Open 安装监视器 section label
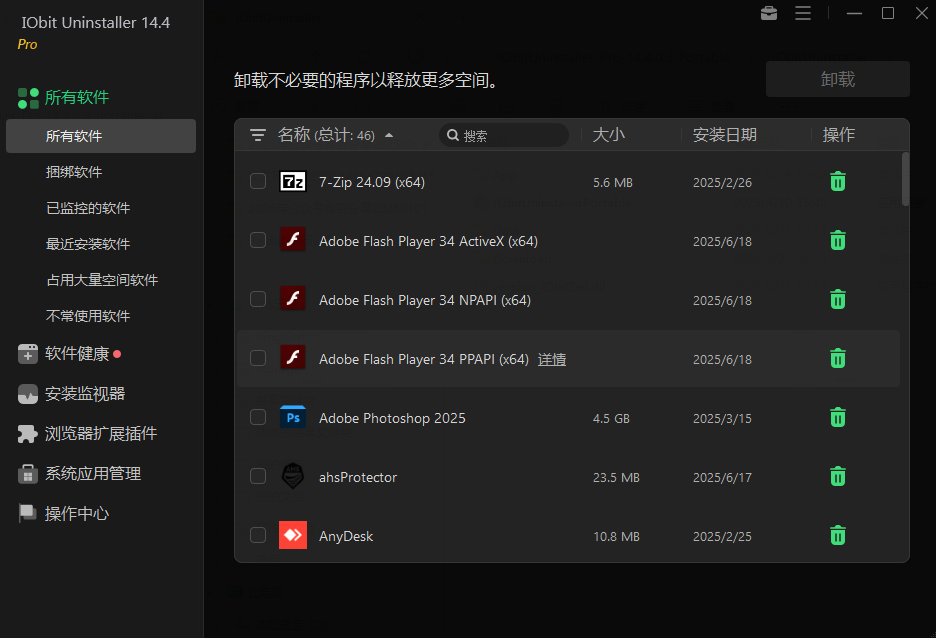936x638 pixels. 85,394
